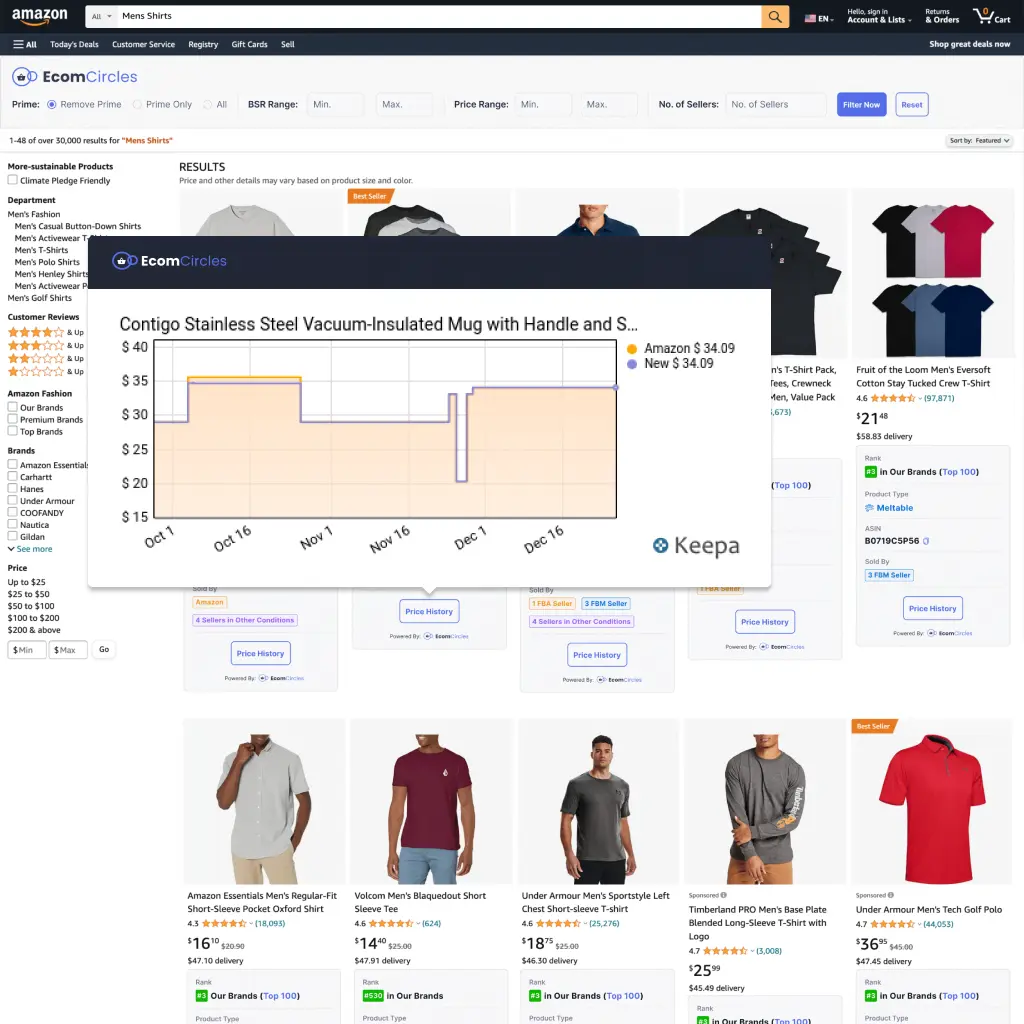Click EcomCircles logo in popup header
The width and height of the screenshot is (1024, 1024).
click(170, 261)
